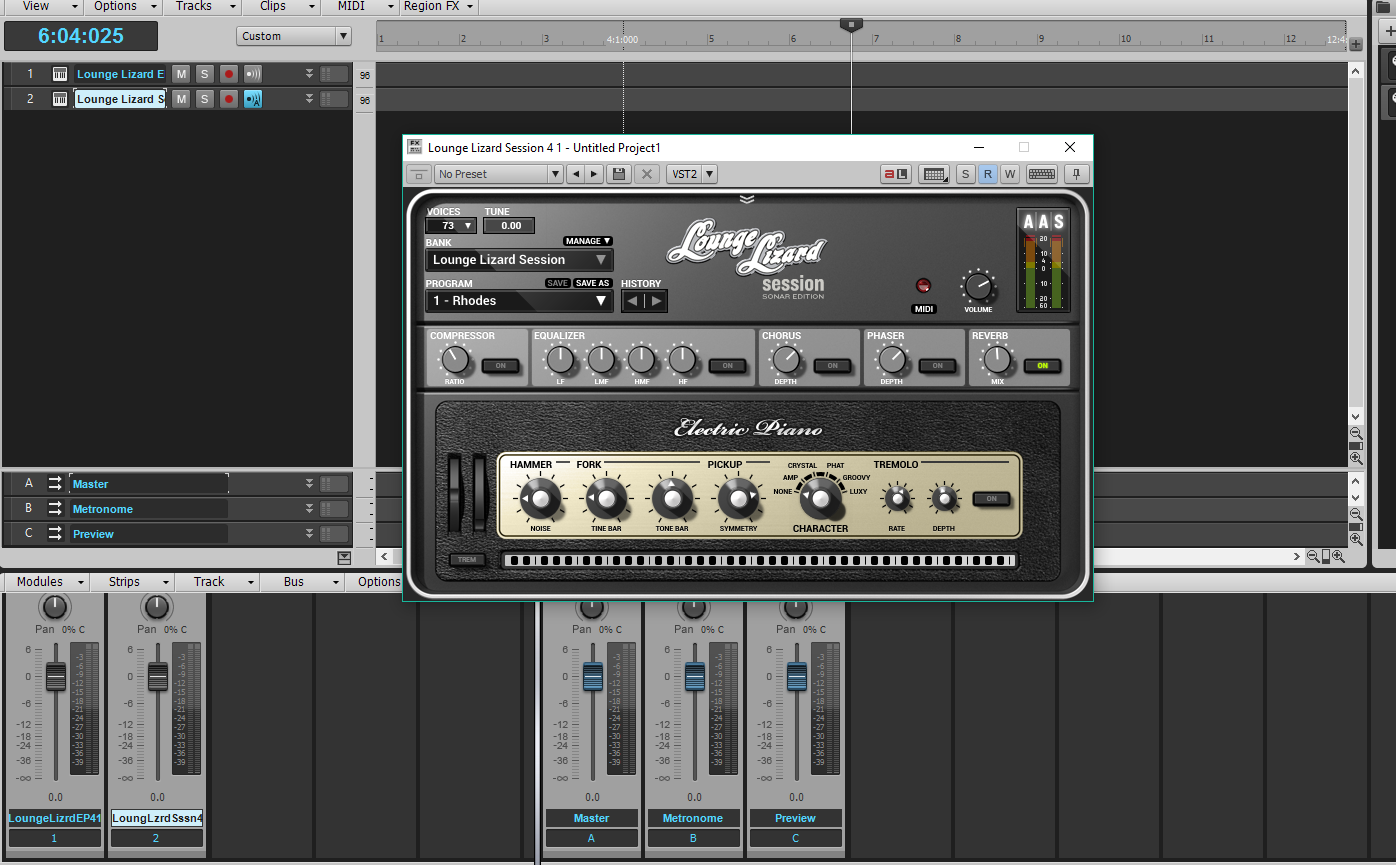The height and width of the screenshot is (865, 1396).
Task: Step forward in program History
Action: [656, 301]
